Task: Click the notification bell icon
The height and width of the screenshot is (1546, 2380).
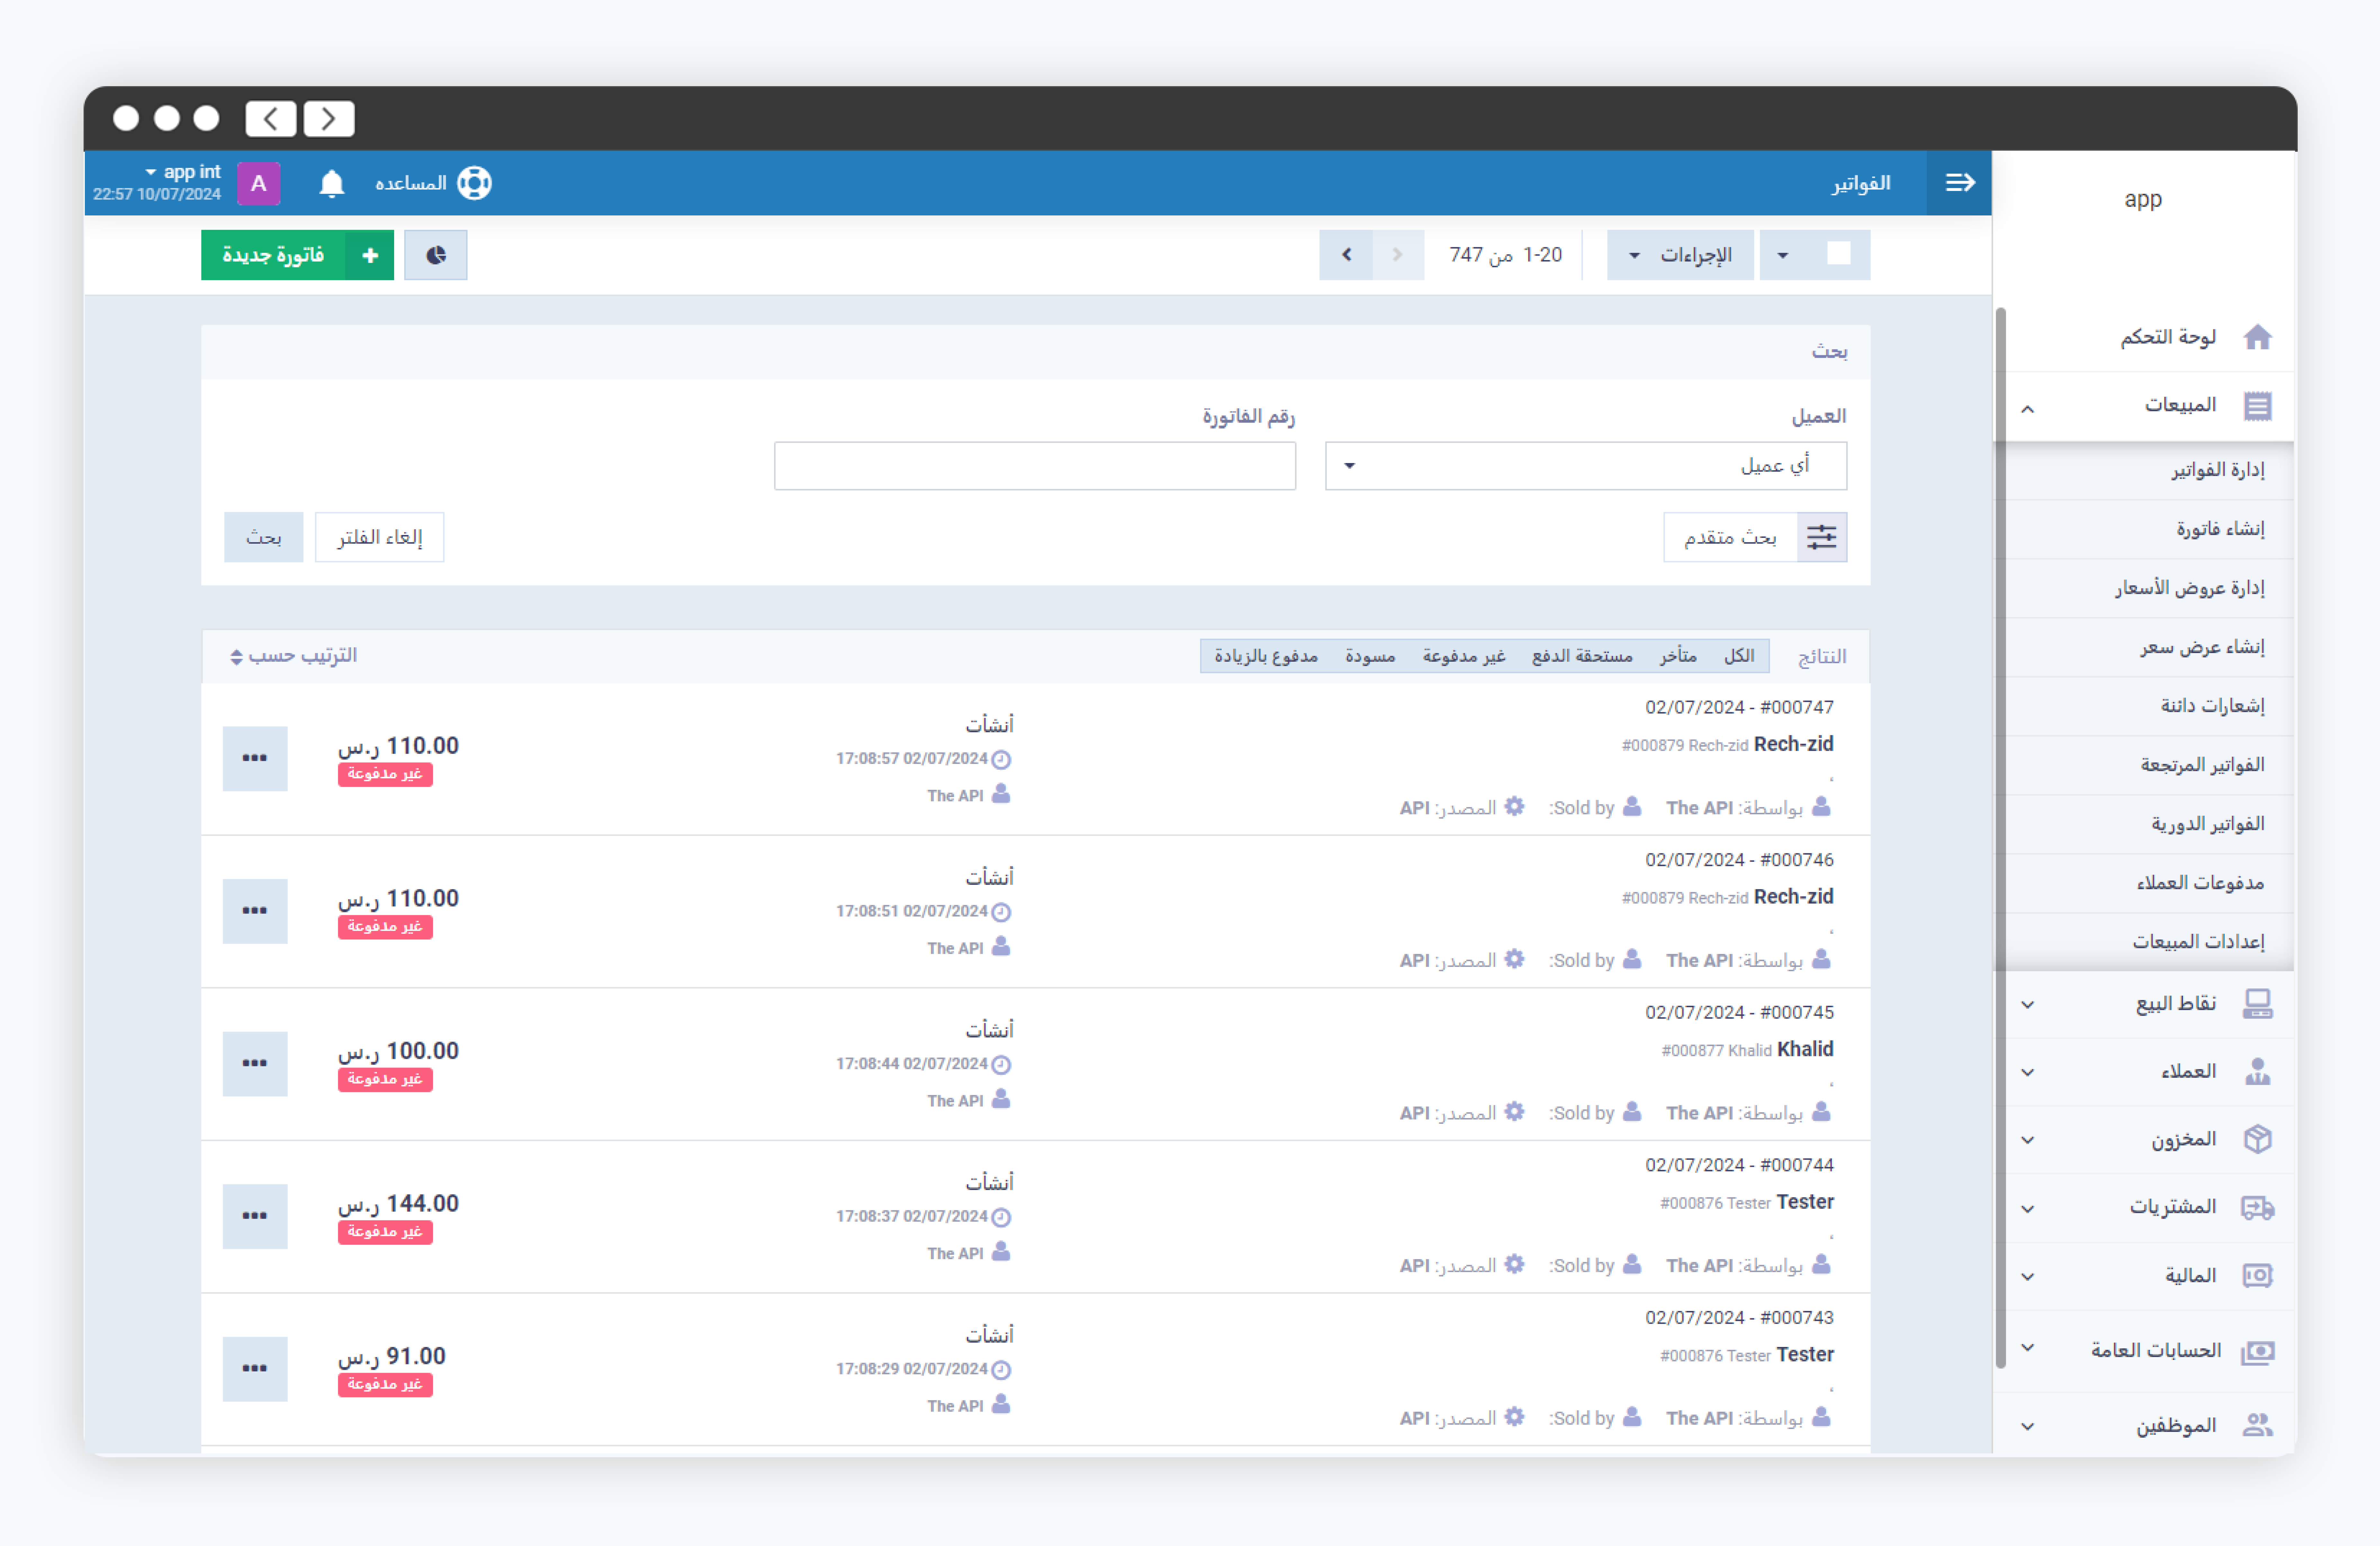Action: (x=331, y=183)
